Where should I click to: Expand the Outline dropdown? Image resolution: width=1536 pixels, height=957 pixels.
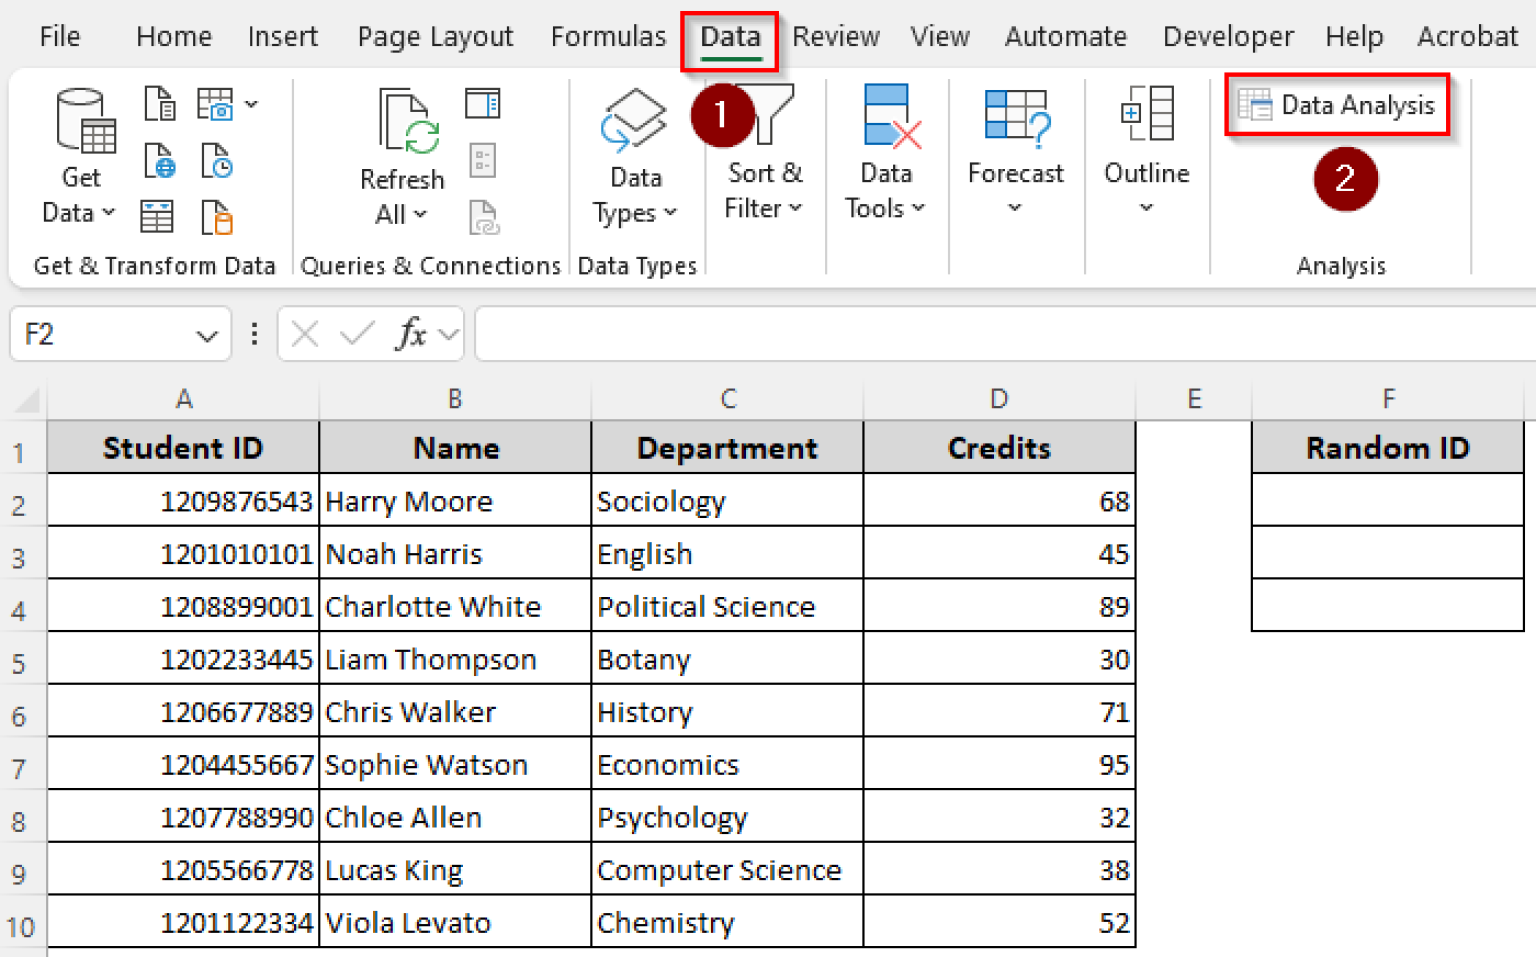(1146, 205)
